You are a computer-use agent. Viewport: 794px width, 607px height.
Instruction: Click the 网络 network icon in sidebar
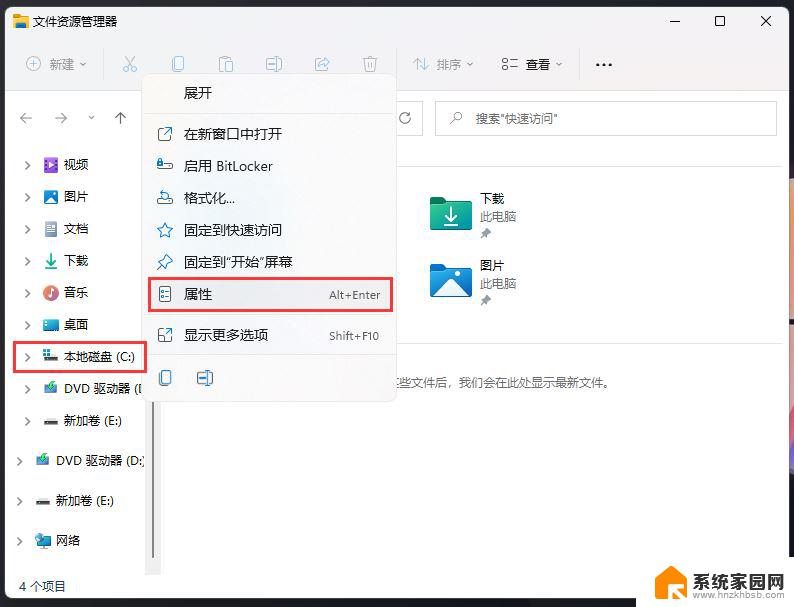tap(43, 541)
